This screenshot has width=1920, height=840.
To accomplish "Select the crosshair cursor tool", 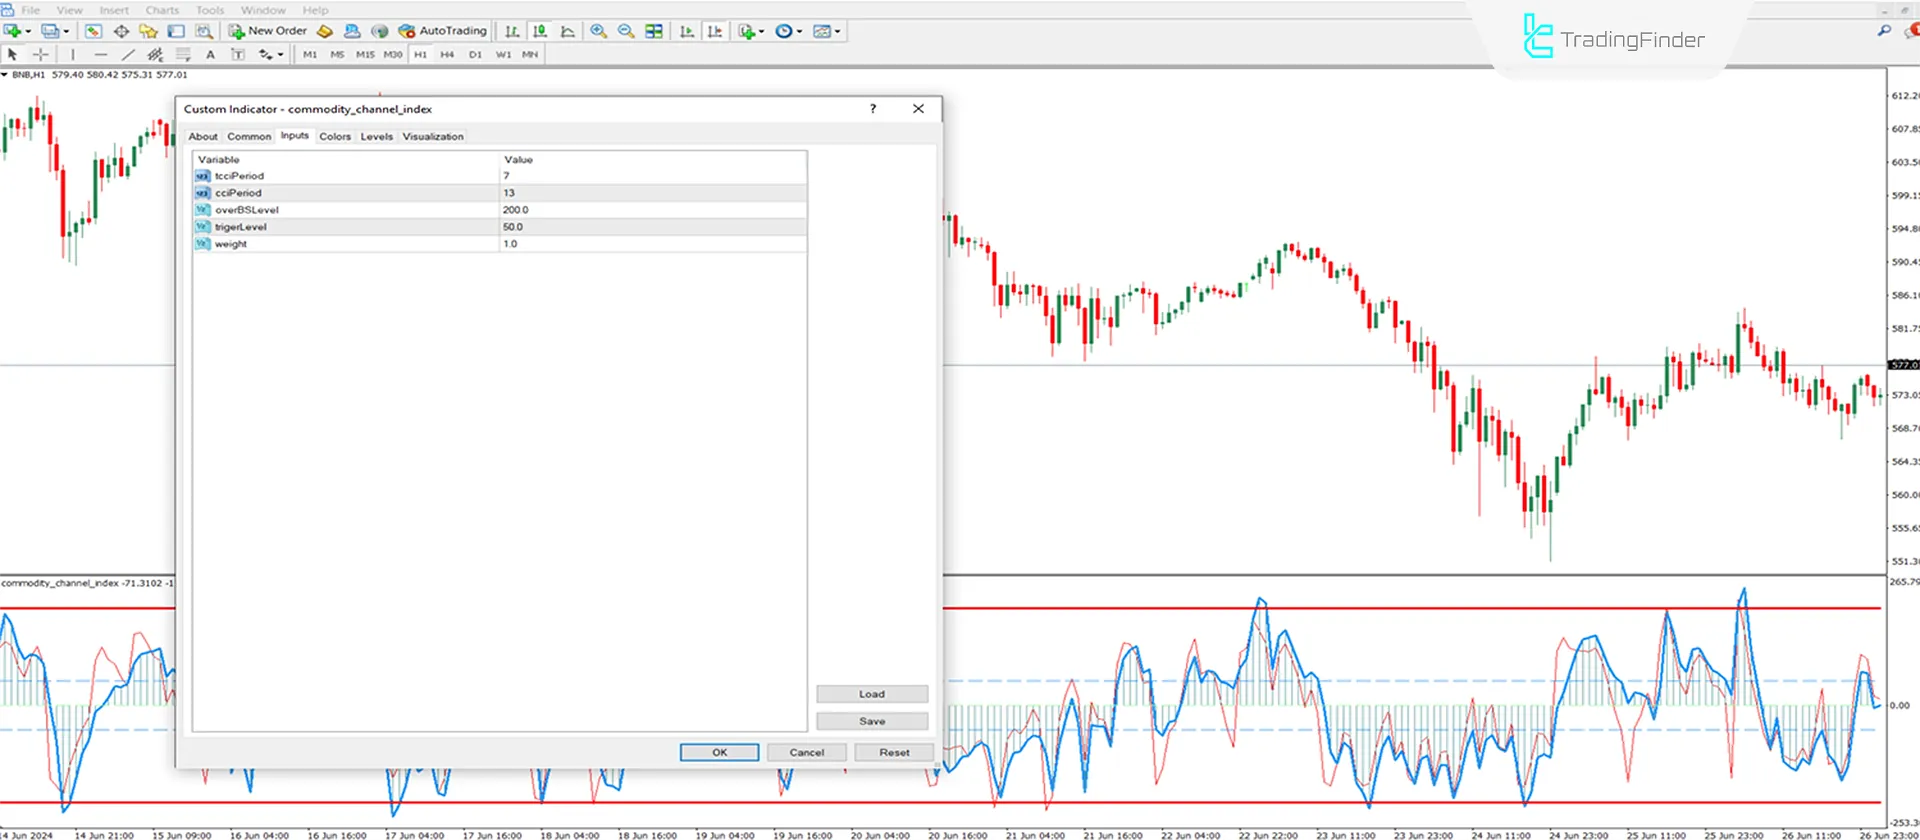I will point(41,55).
